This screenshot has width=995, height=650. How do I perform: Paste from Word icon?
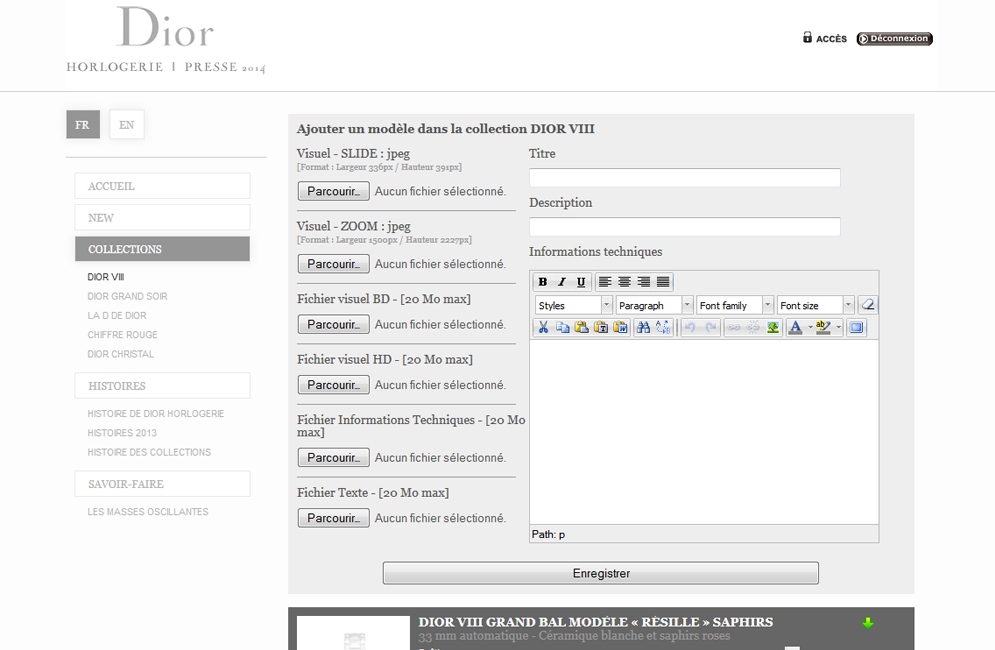pyautogui.click(x=620, y=328)
